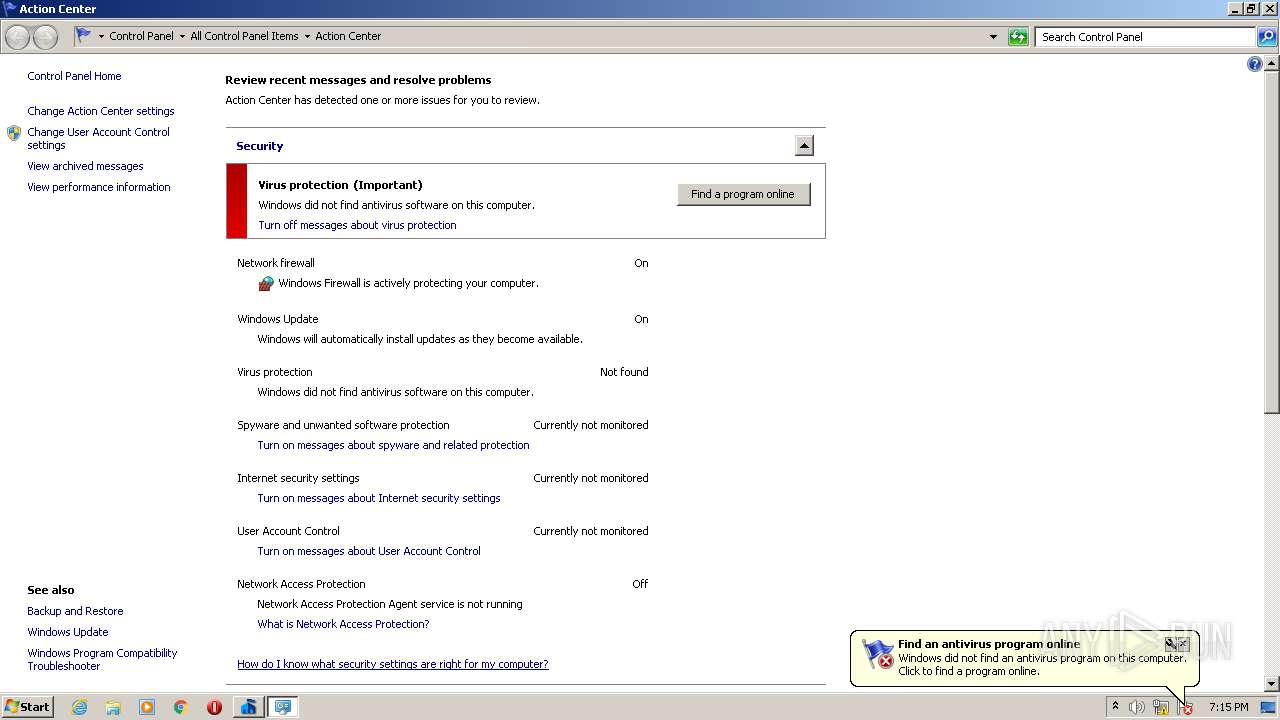Launch Opera browser from the taskbar

click(x=214, y=707)
